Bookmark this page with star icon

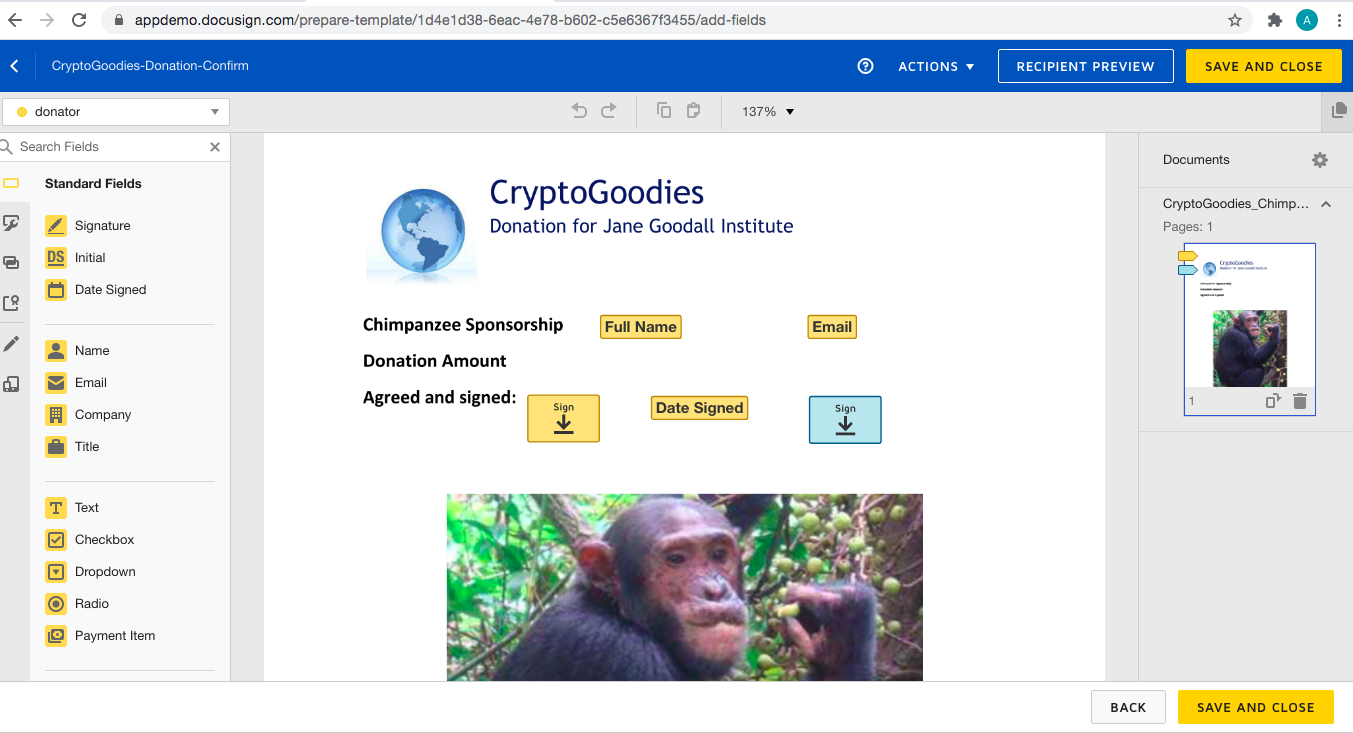point(1235,20)
